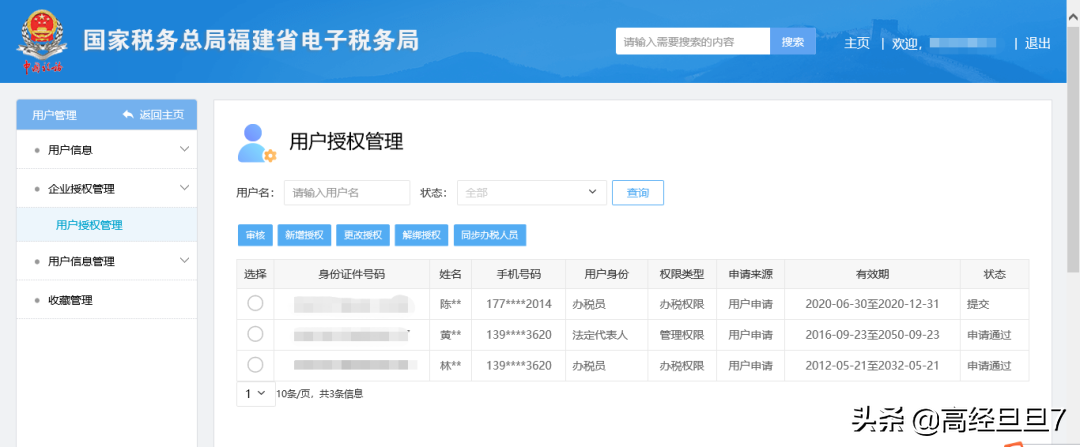
Task: Click the 更改授权 button
Action: click(x=363, y=235)
